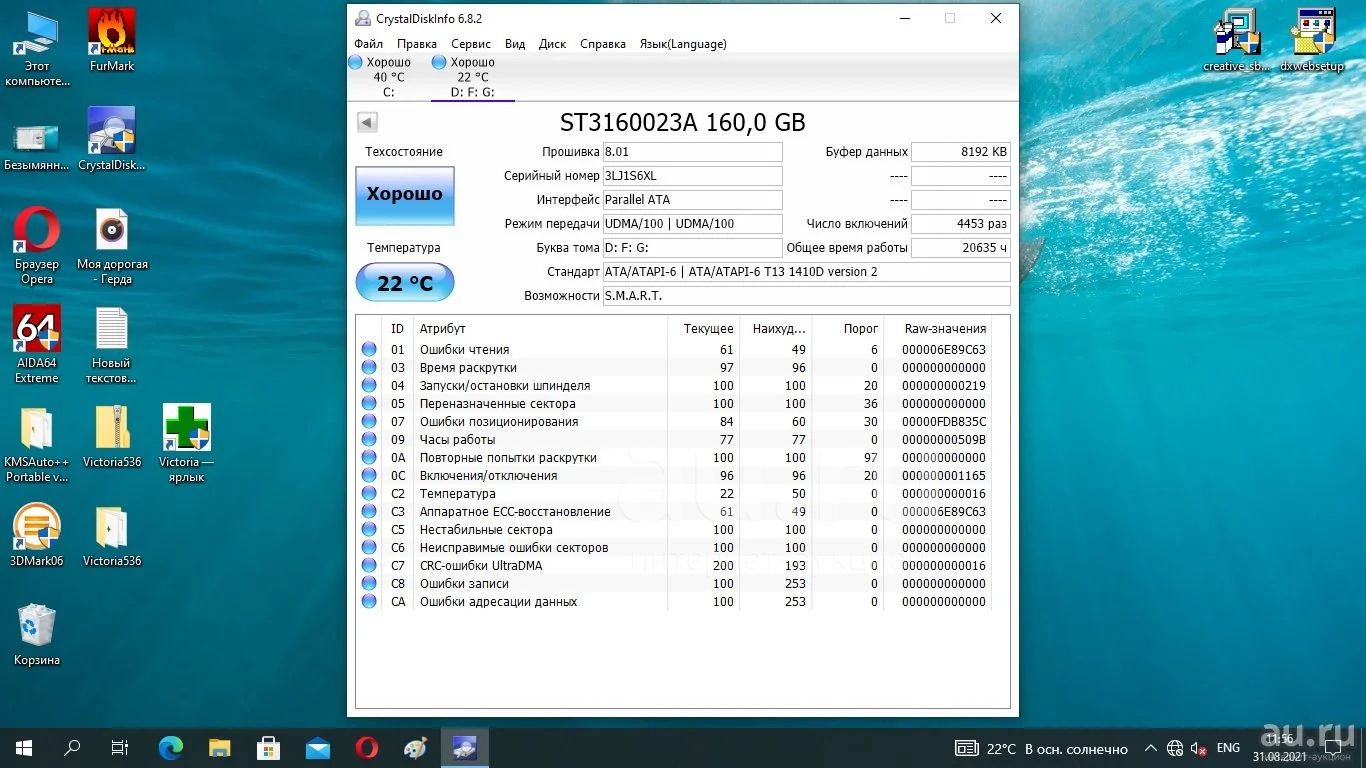The height and width of the screenshot is (768, 1366).
Task: Open the Mail app from the taskbar
Action: click(x=318, y=747)
